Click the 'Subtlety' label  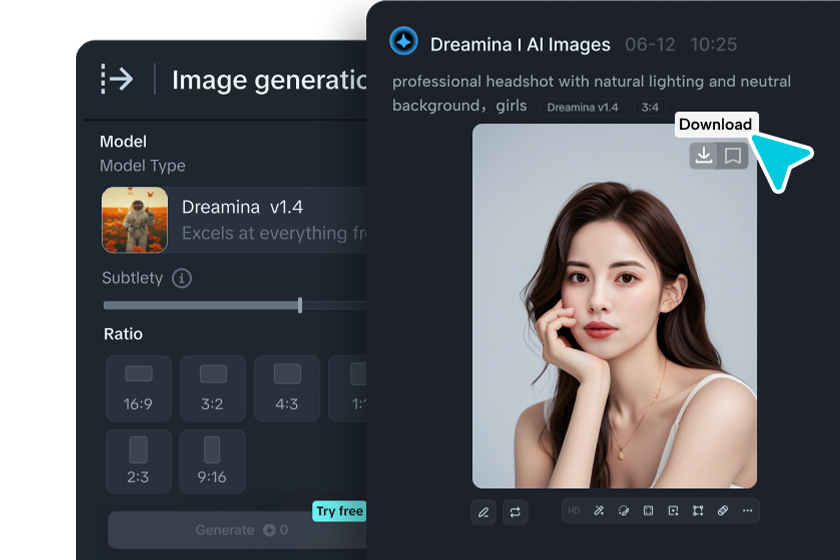[132, 278]
